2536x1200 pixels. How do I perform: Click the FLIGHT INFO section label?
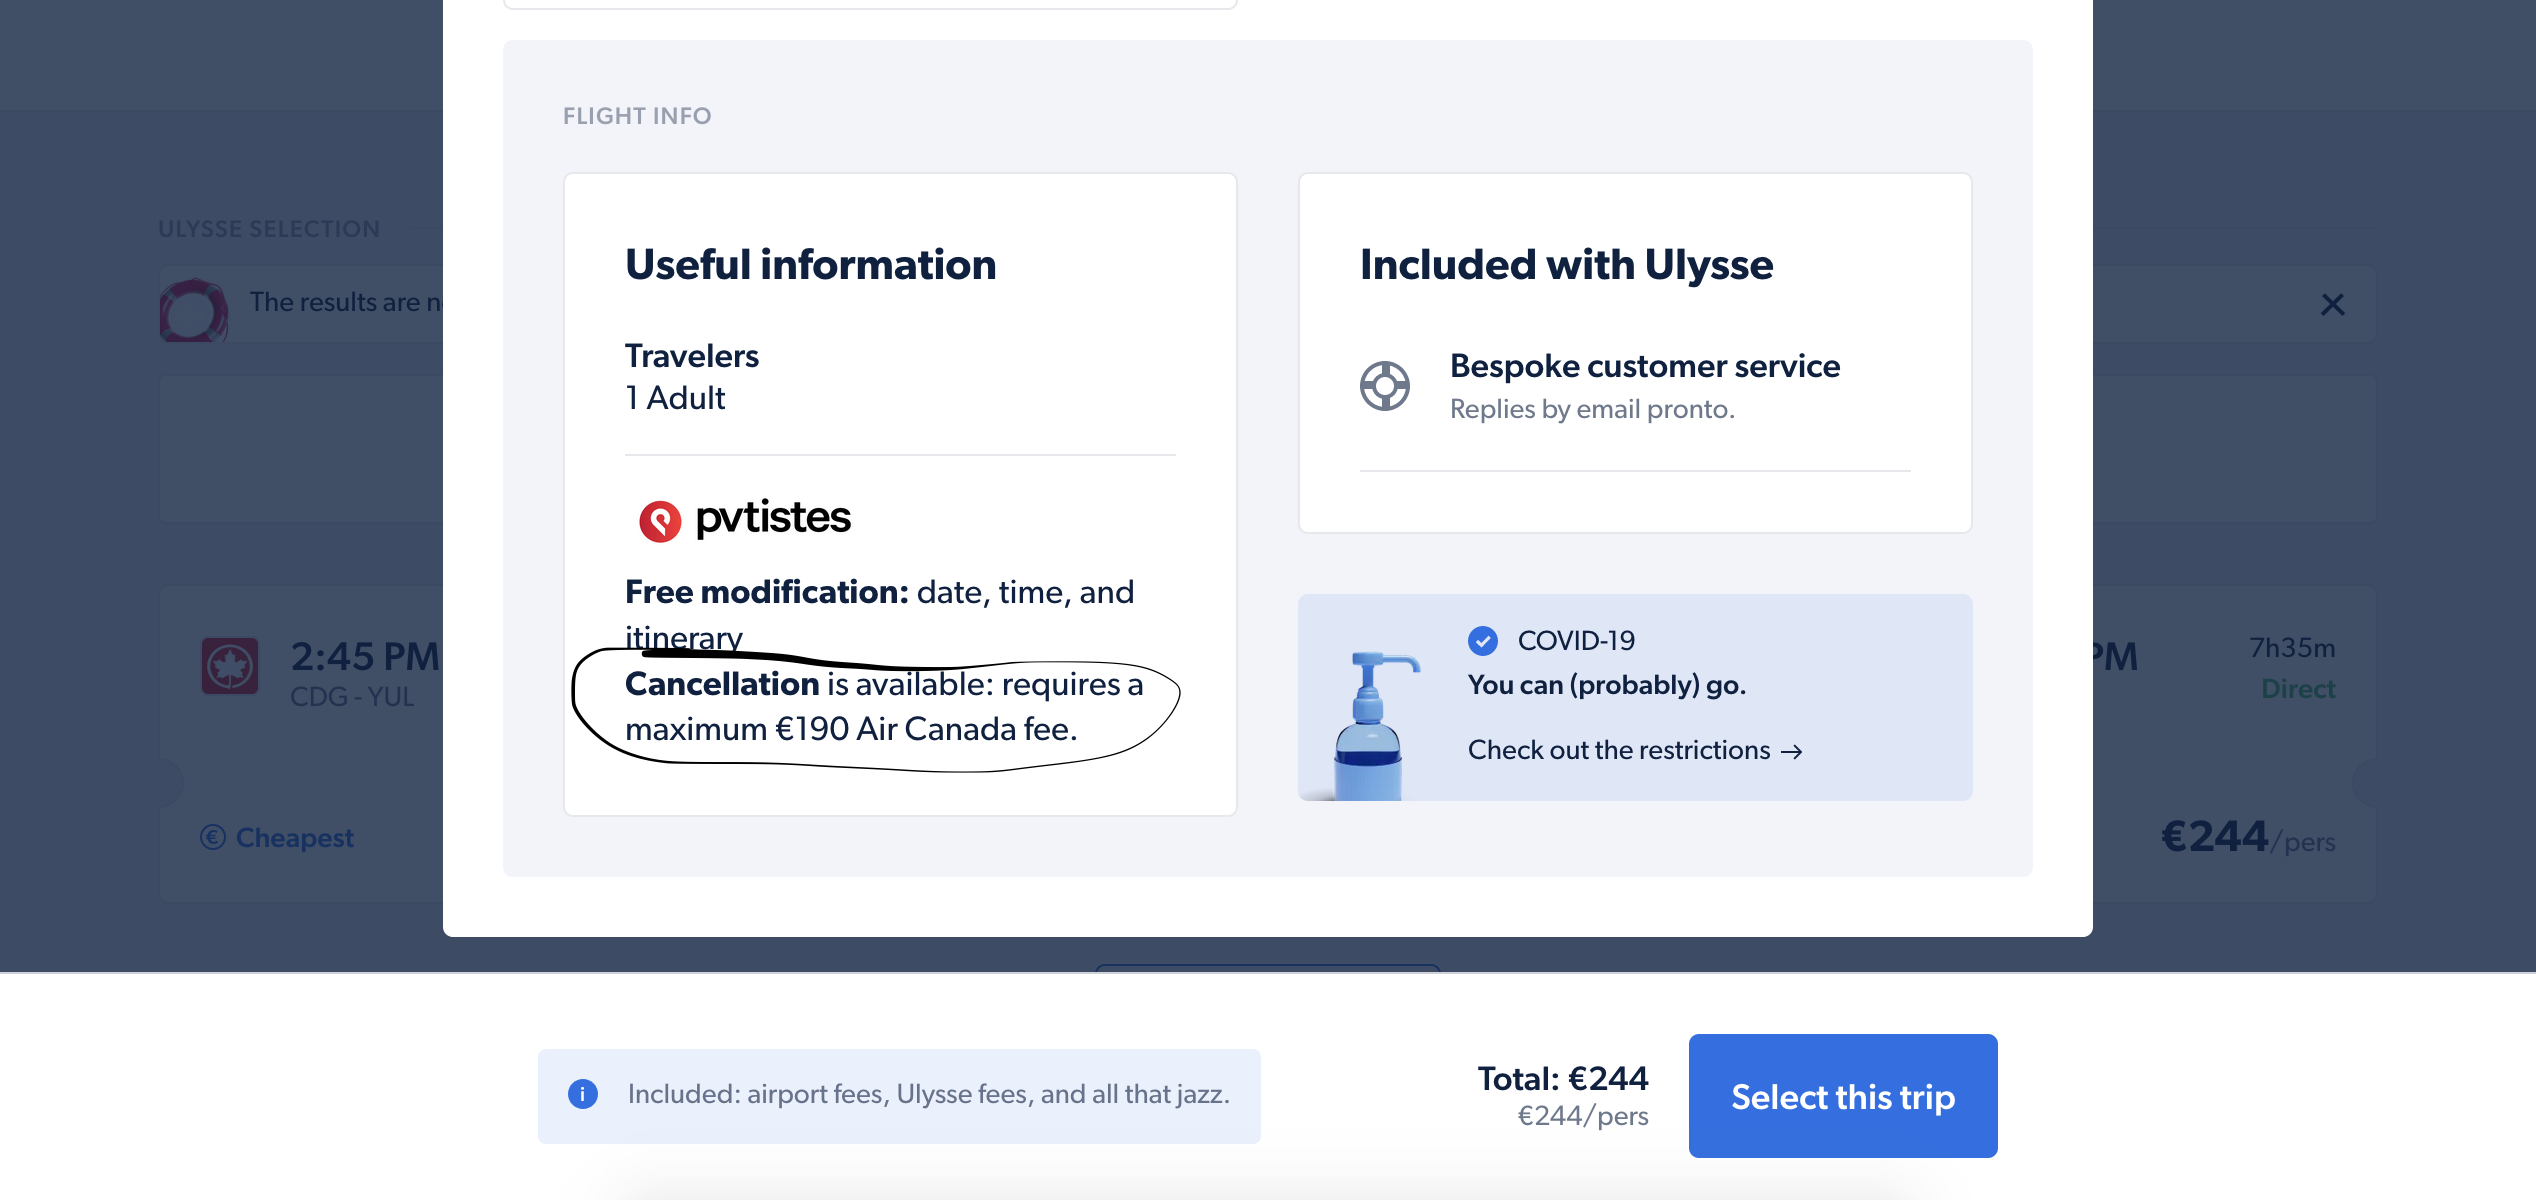(x=637, y=116)
